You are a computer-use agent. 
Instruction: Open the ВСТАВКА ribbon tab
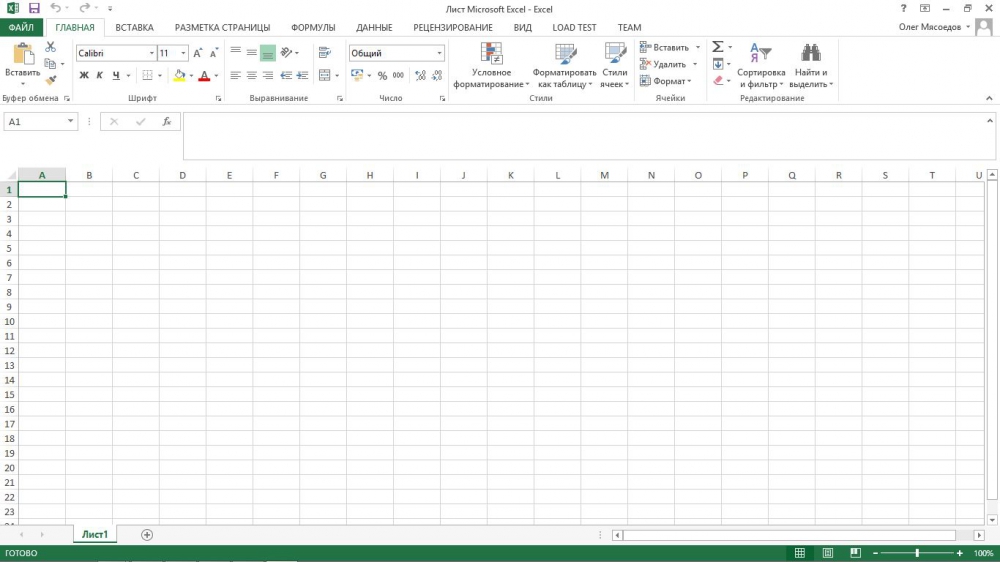134,28
